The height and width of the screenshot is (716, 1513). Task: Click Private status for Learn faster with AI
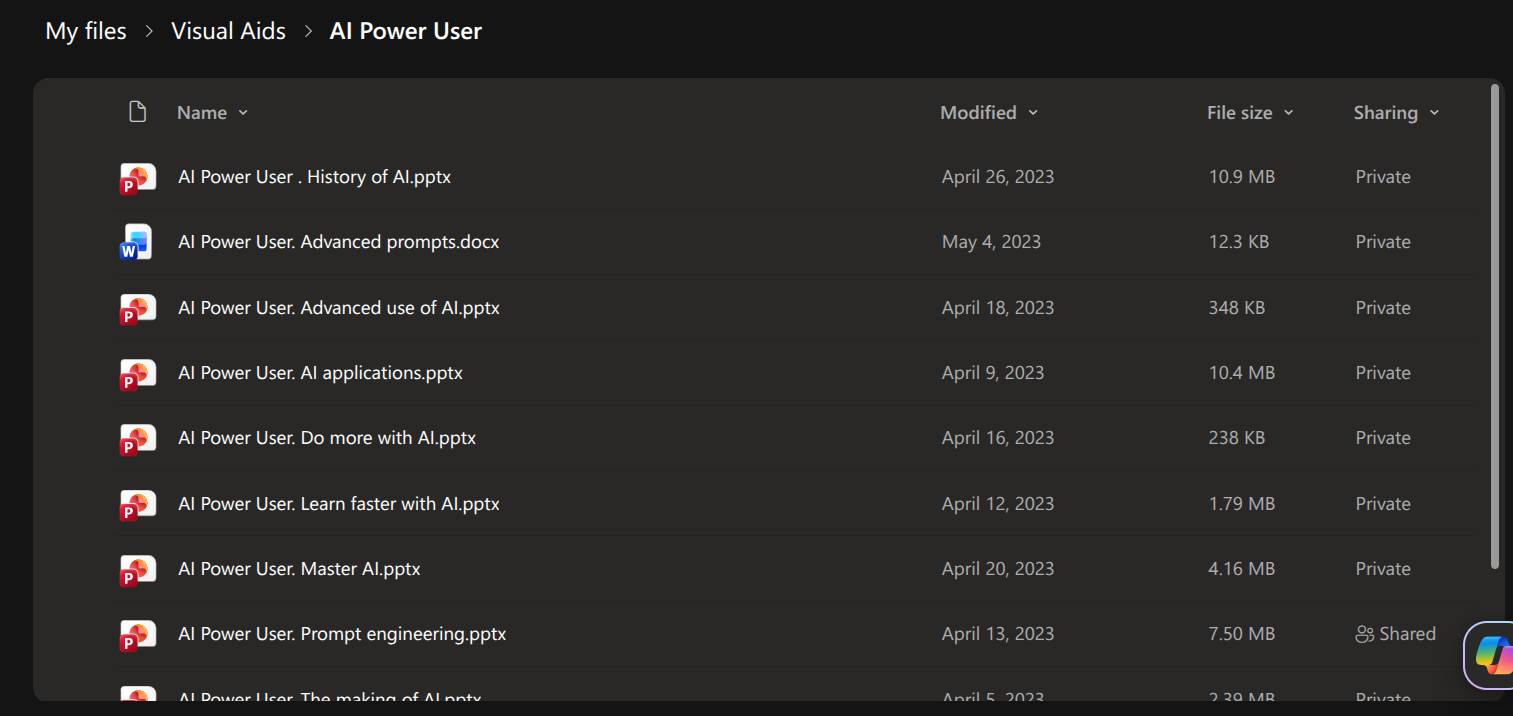pos(1383,504)
